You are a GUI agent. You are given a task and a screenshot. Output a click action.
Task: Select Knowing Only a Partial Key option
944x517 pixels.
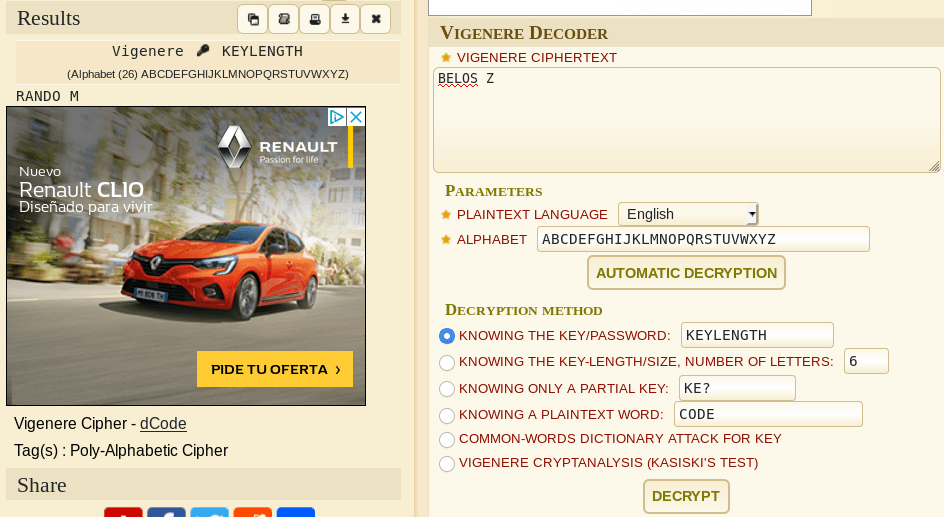(447, 389)
